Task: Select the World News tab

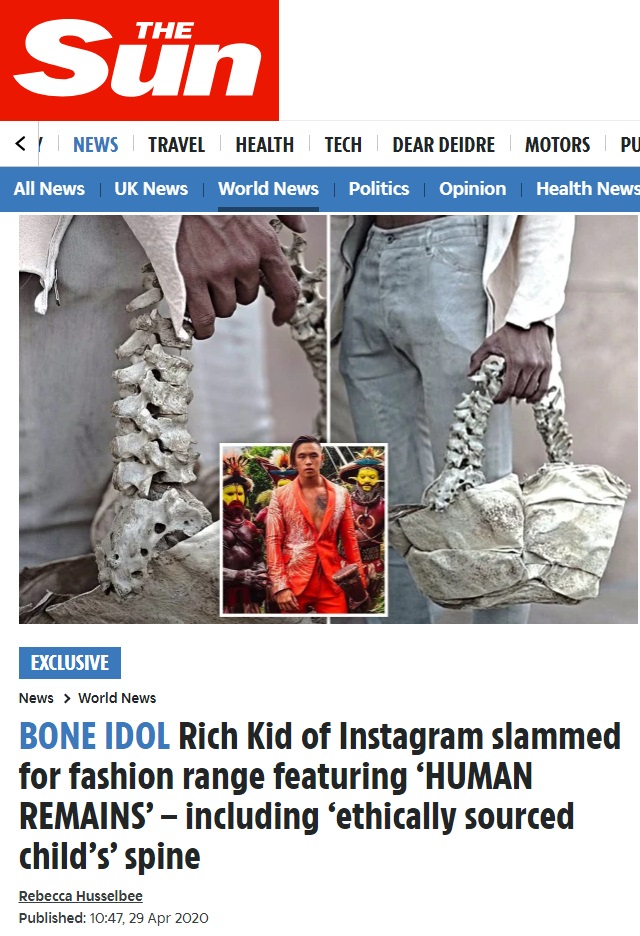Action: pos(268,189)
